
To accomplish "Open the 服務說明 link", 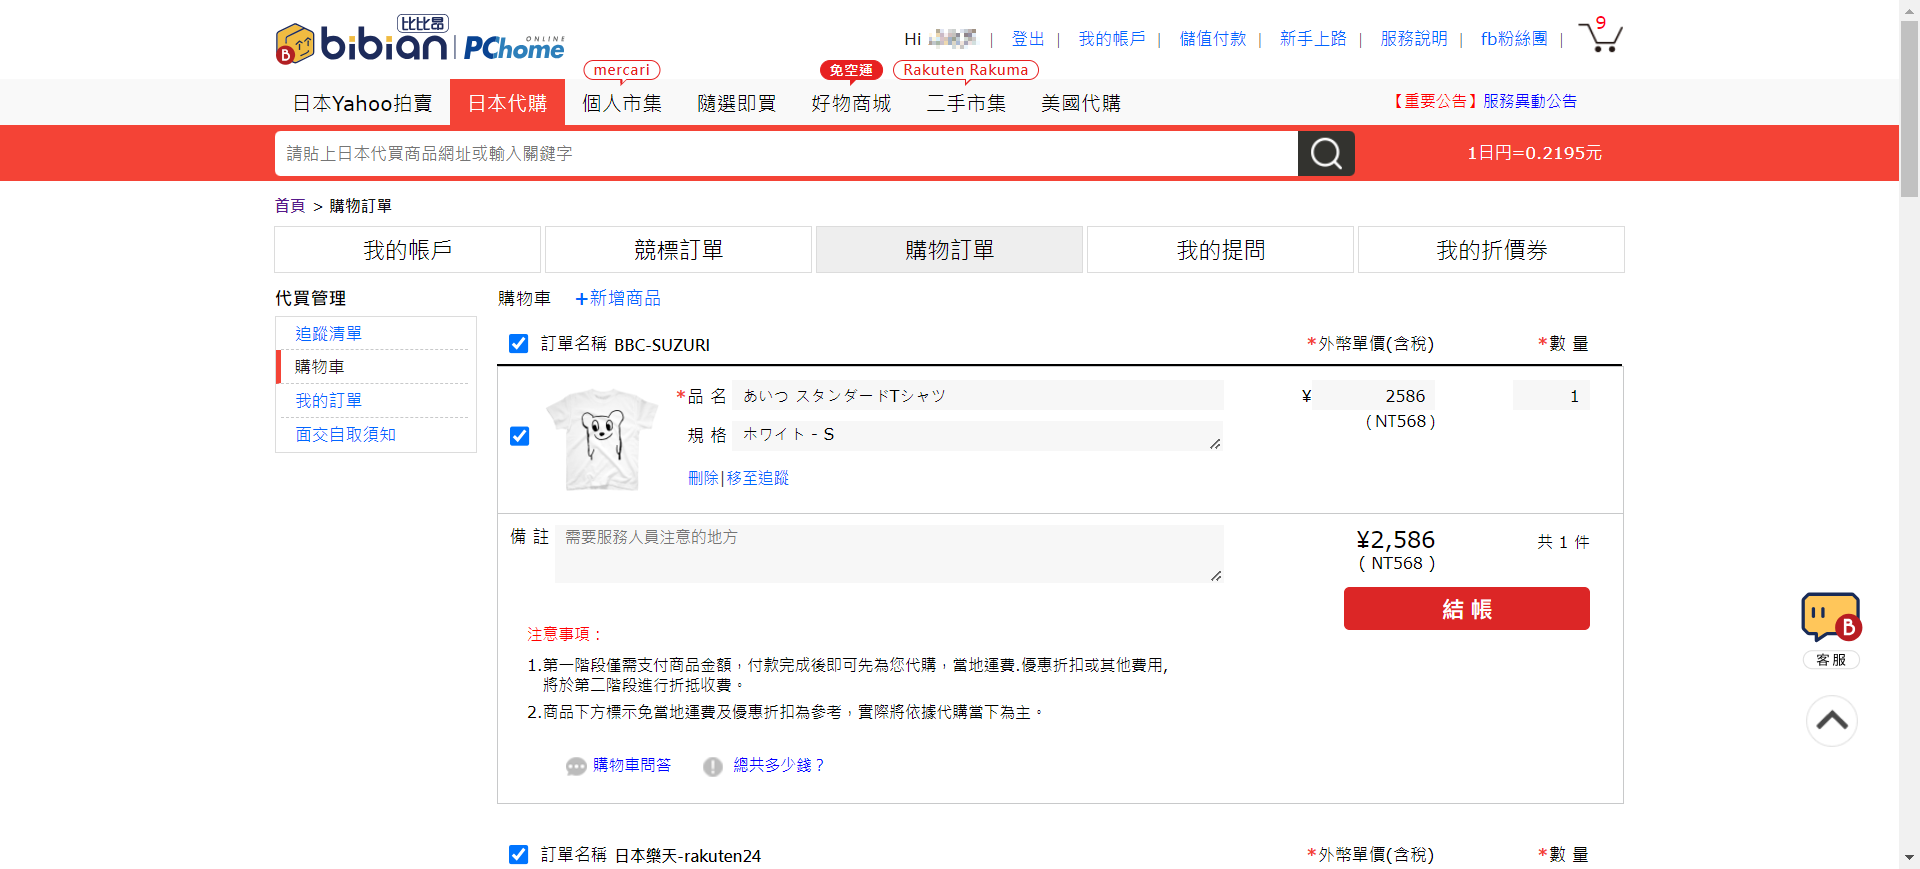I will [x=1414, y=39].
